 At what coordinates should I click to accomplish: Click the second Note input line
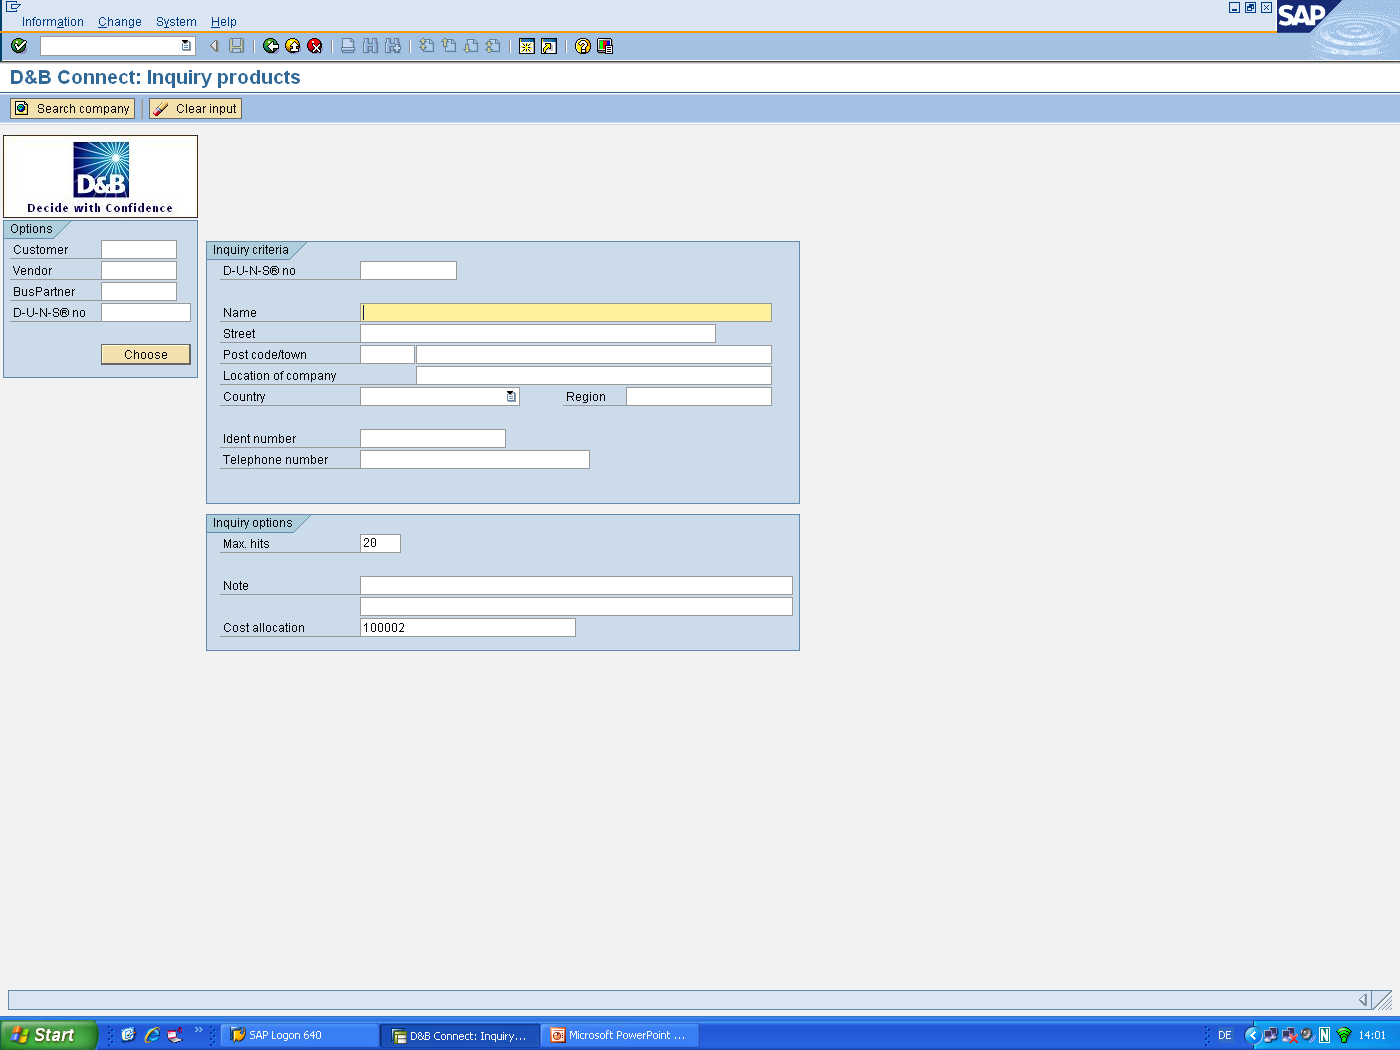(x=576, y=607)
